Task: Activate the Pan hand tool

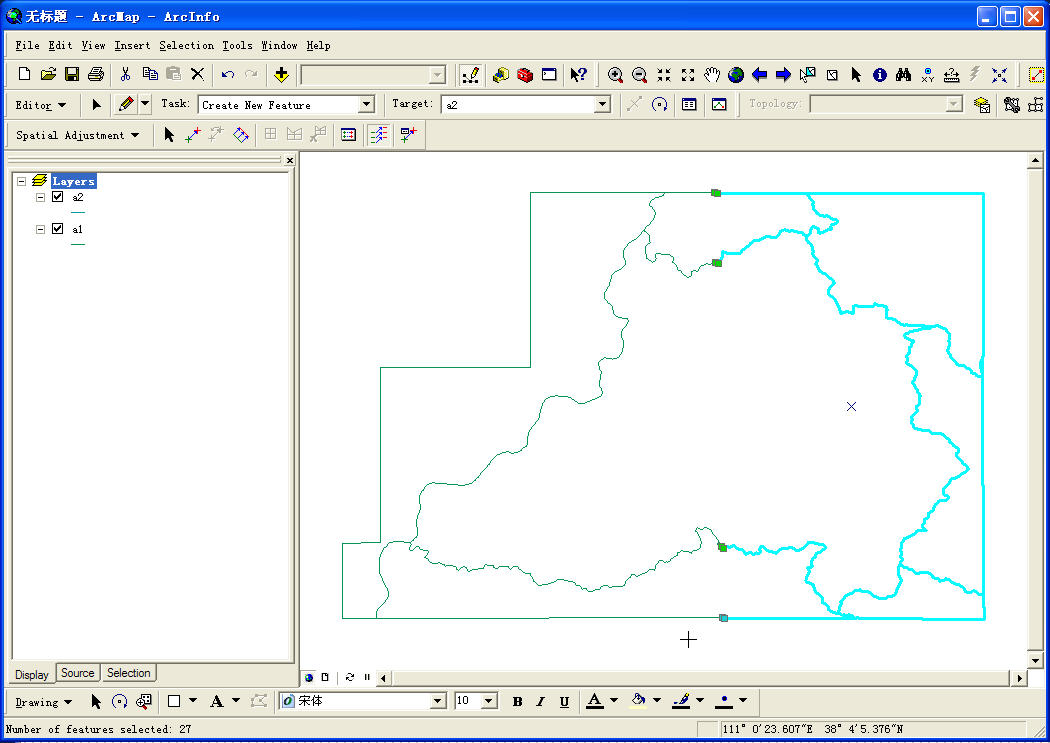Action: click(712, 75)
